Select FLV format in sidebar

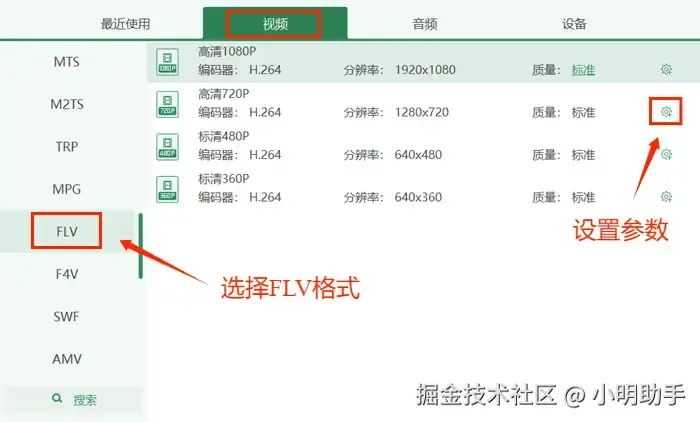67,231
